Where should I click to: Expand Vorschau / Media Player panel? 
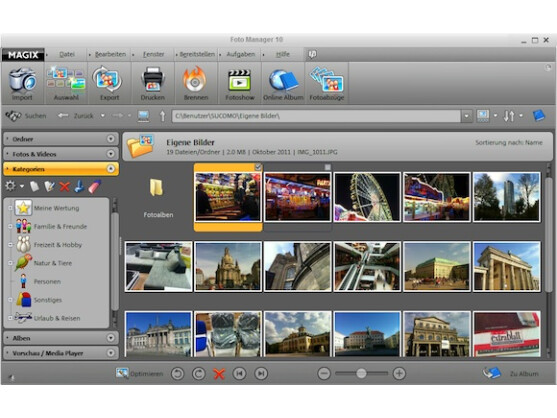click(111, 353)
